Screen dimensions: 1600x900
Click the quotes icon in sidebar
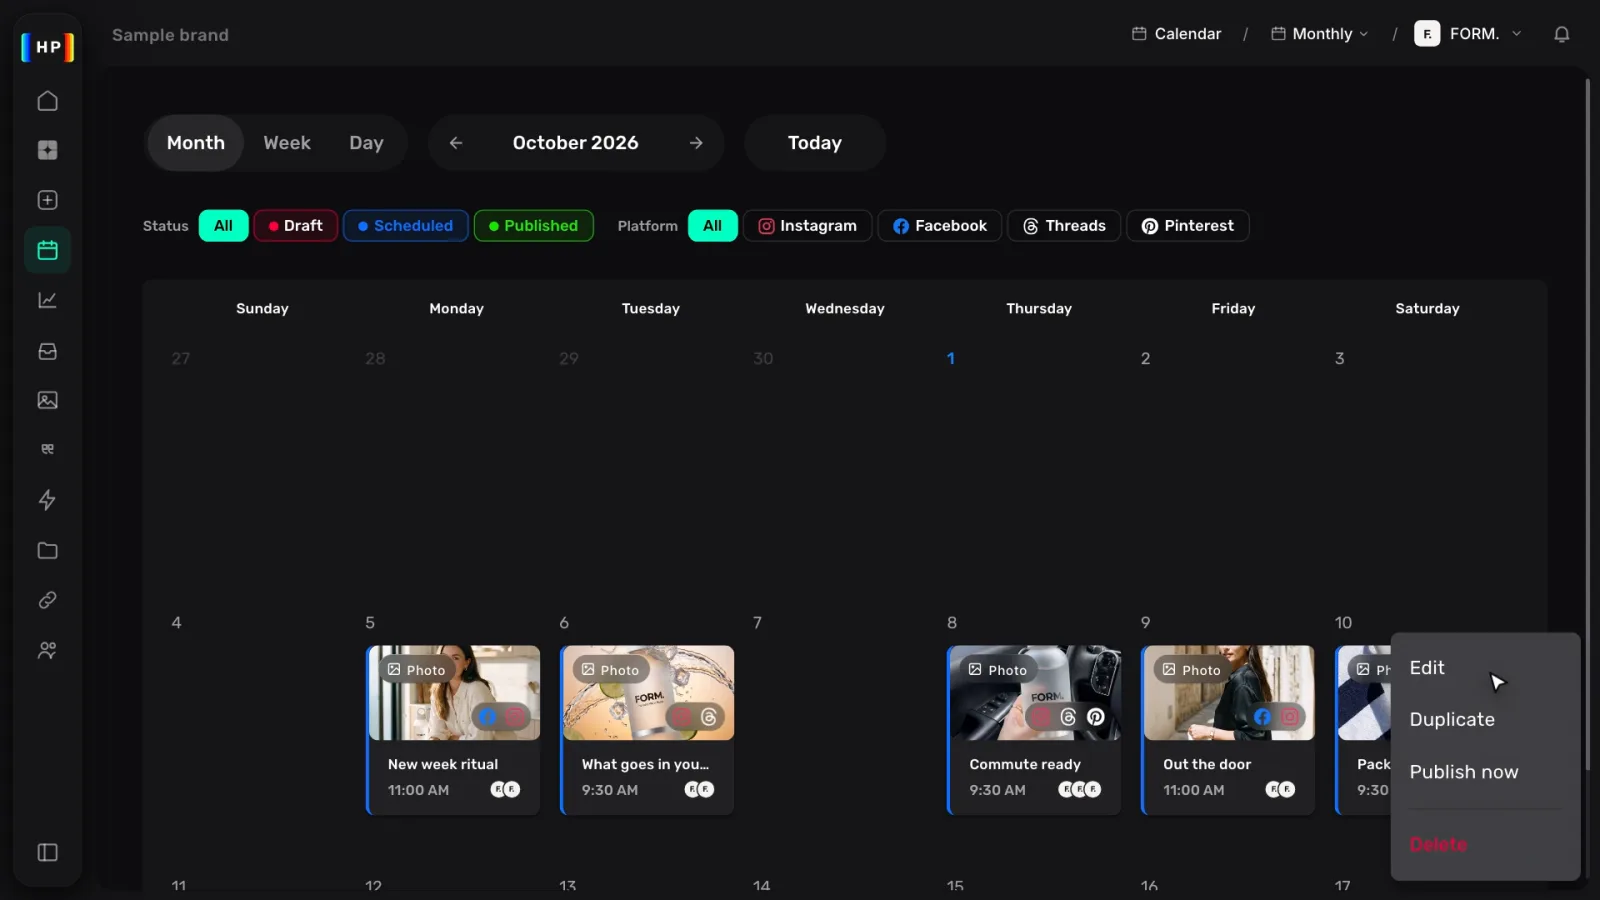click(x=47, y=449)
